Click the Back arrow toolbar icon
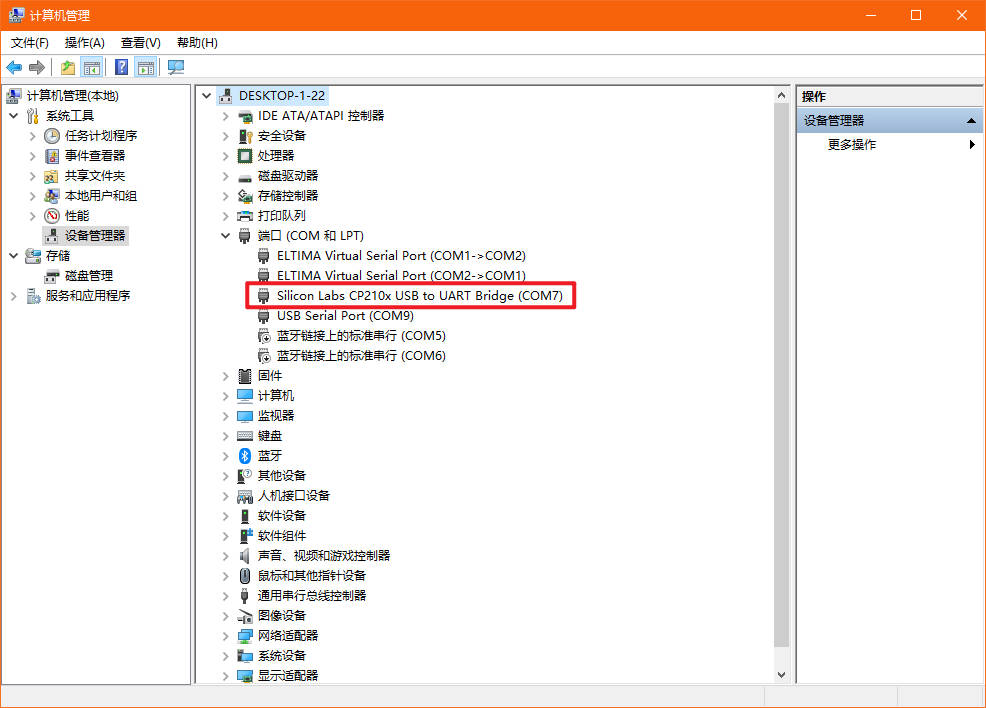The width and height of the screenshot is (986, 708). coord(14,67)
